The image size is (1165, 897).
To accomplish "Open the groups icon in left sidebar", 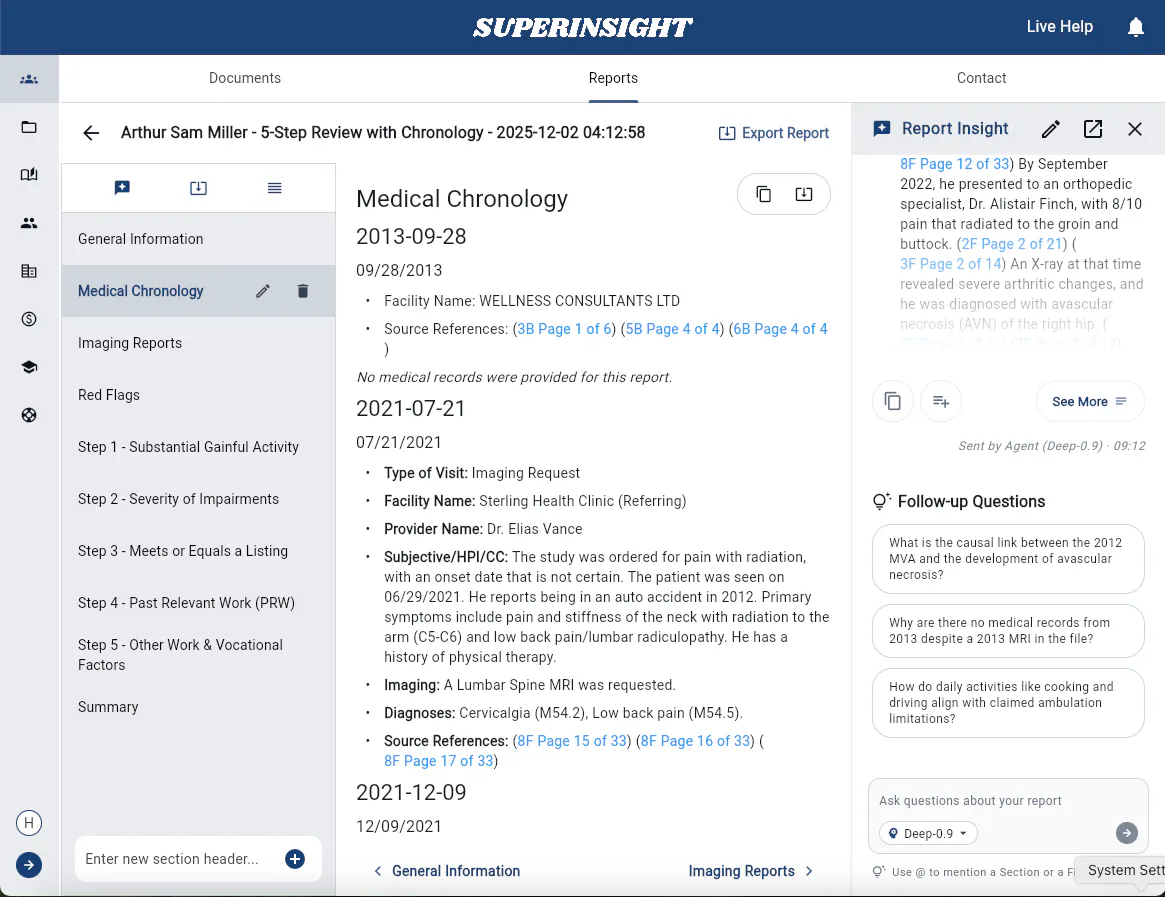I will point(29,79).
